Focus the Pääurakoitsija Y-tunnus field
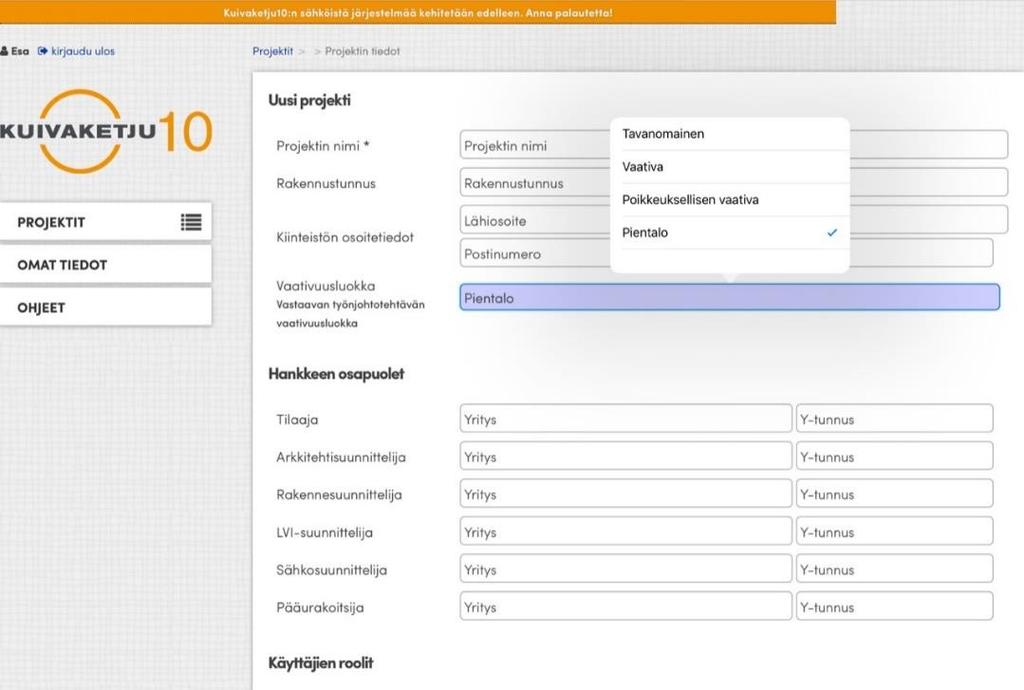The height and width of the screenshot is (690, 1024). pyautogui.click(x=895, y=606)
